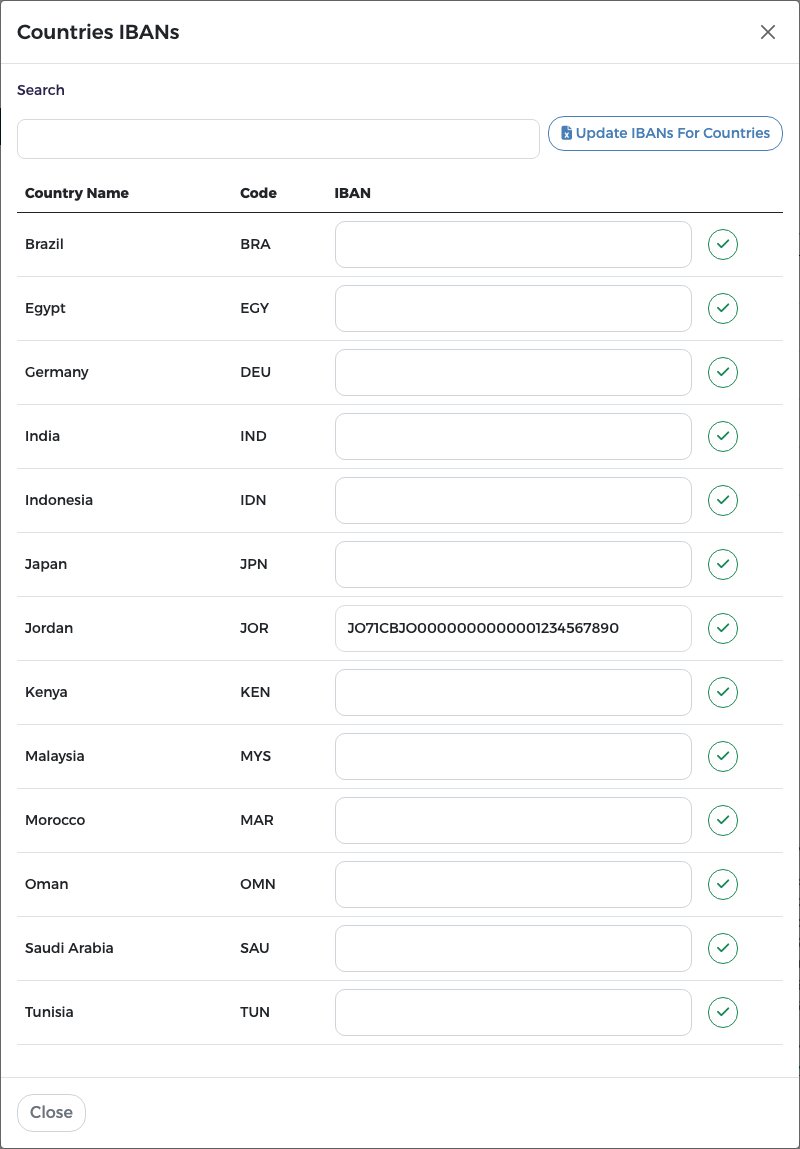Image resolution: width=800 pixels, height=1149 pixels.
Task: Click the green checkmark for India
Action: pos(722,437)
